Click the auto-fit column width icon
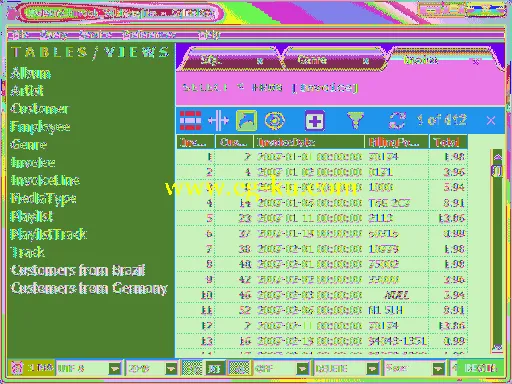 [x=218, y=120]
